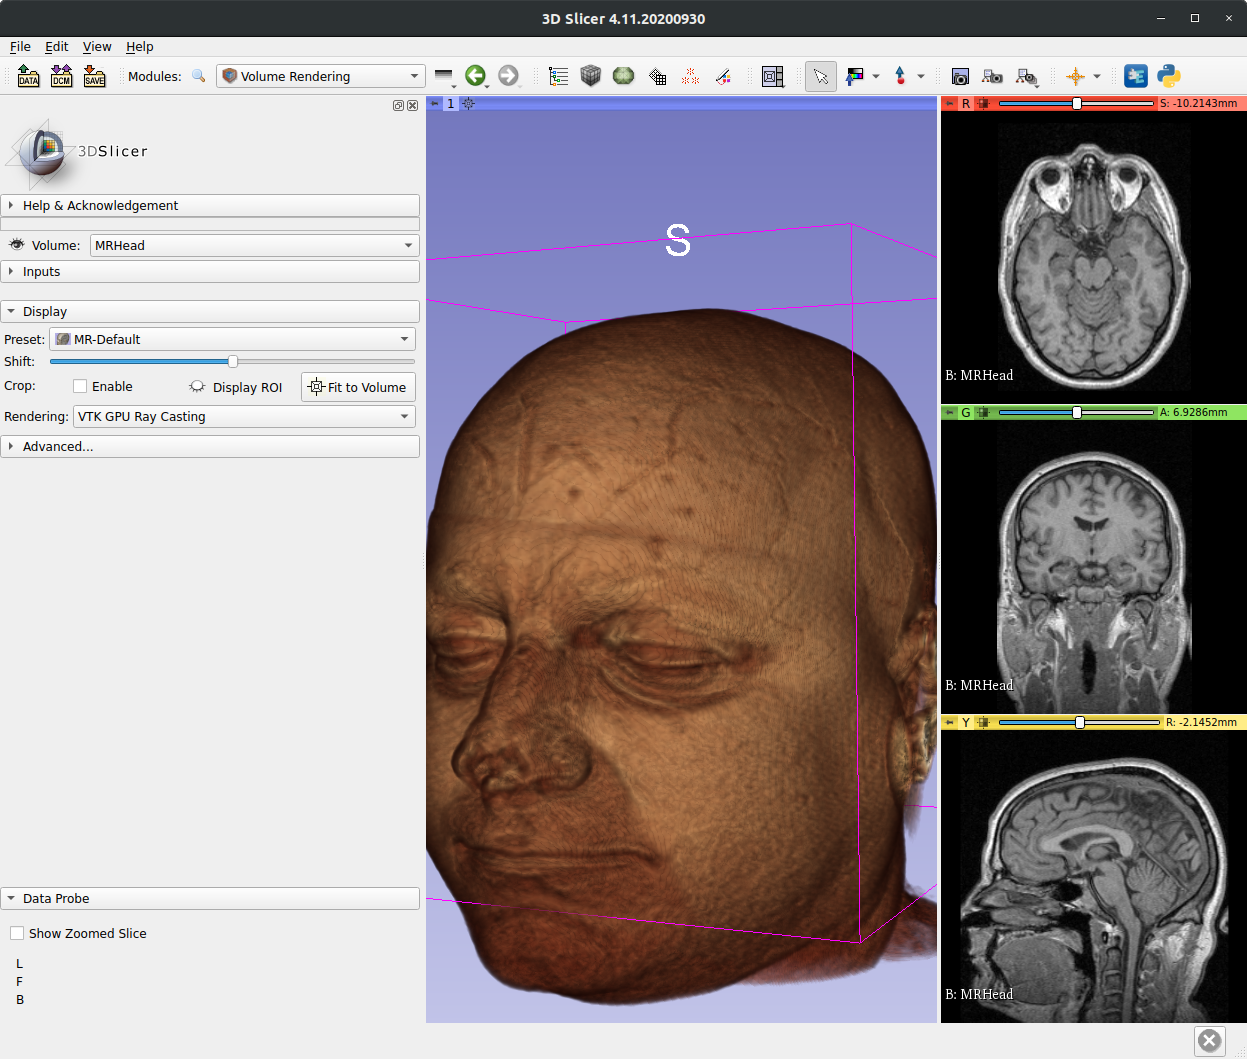Click the Save scene icon
This screenshot has width=1247, height=1059.
pyautogui.click(x=95, y=76)
